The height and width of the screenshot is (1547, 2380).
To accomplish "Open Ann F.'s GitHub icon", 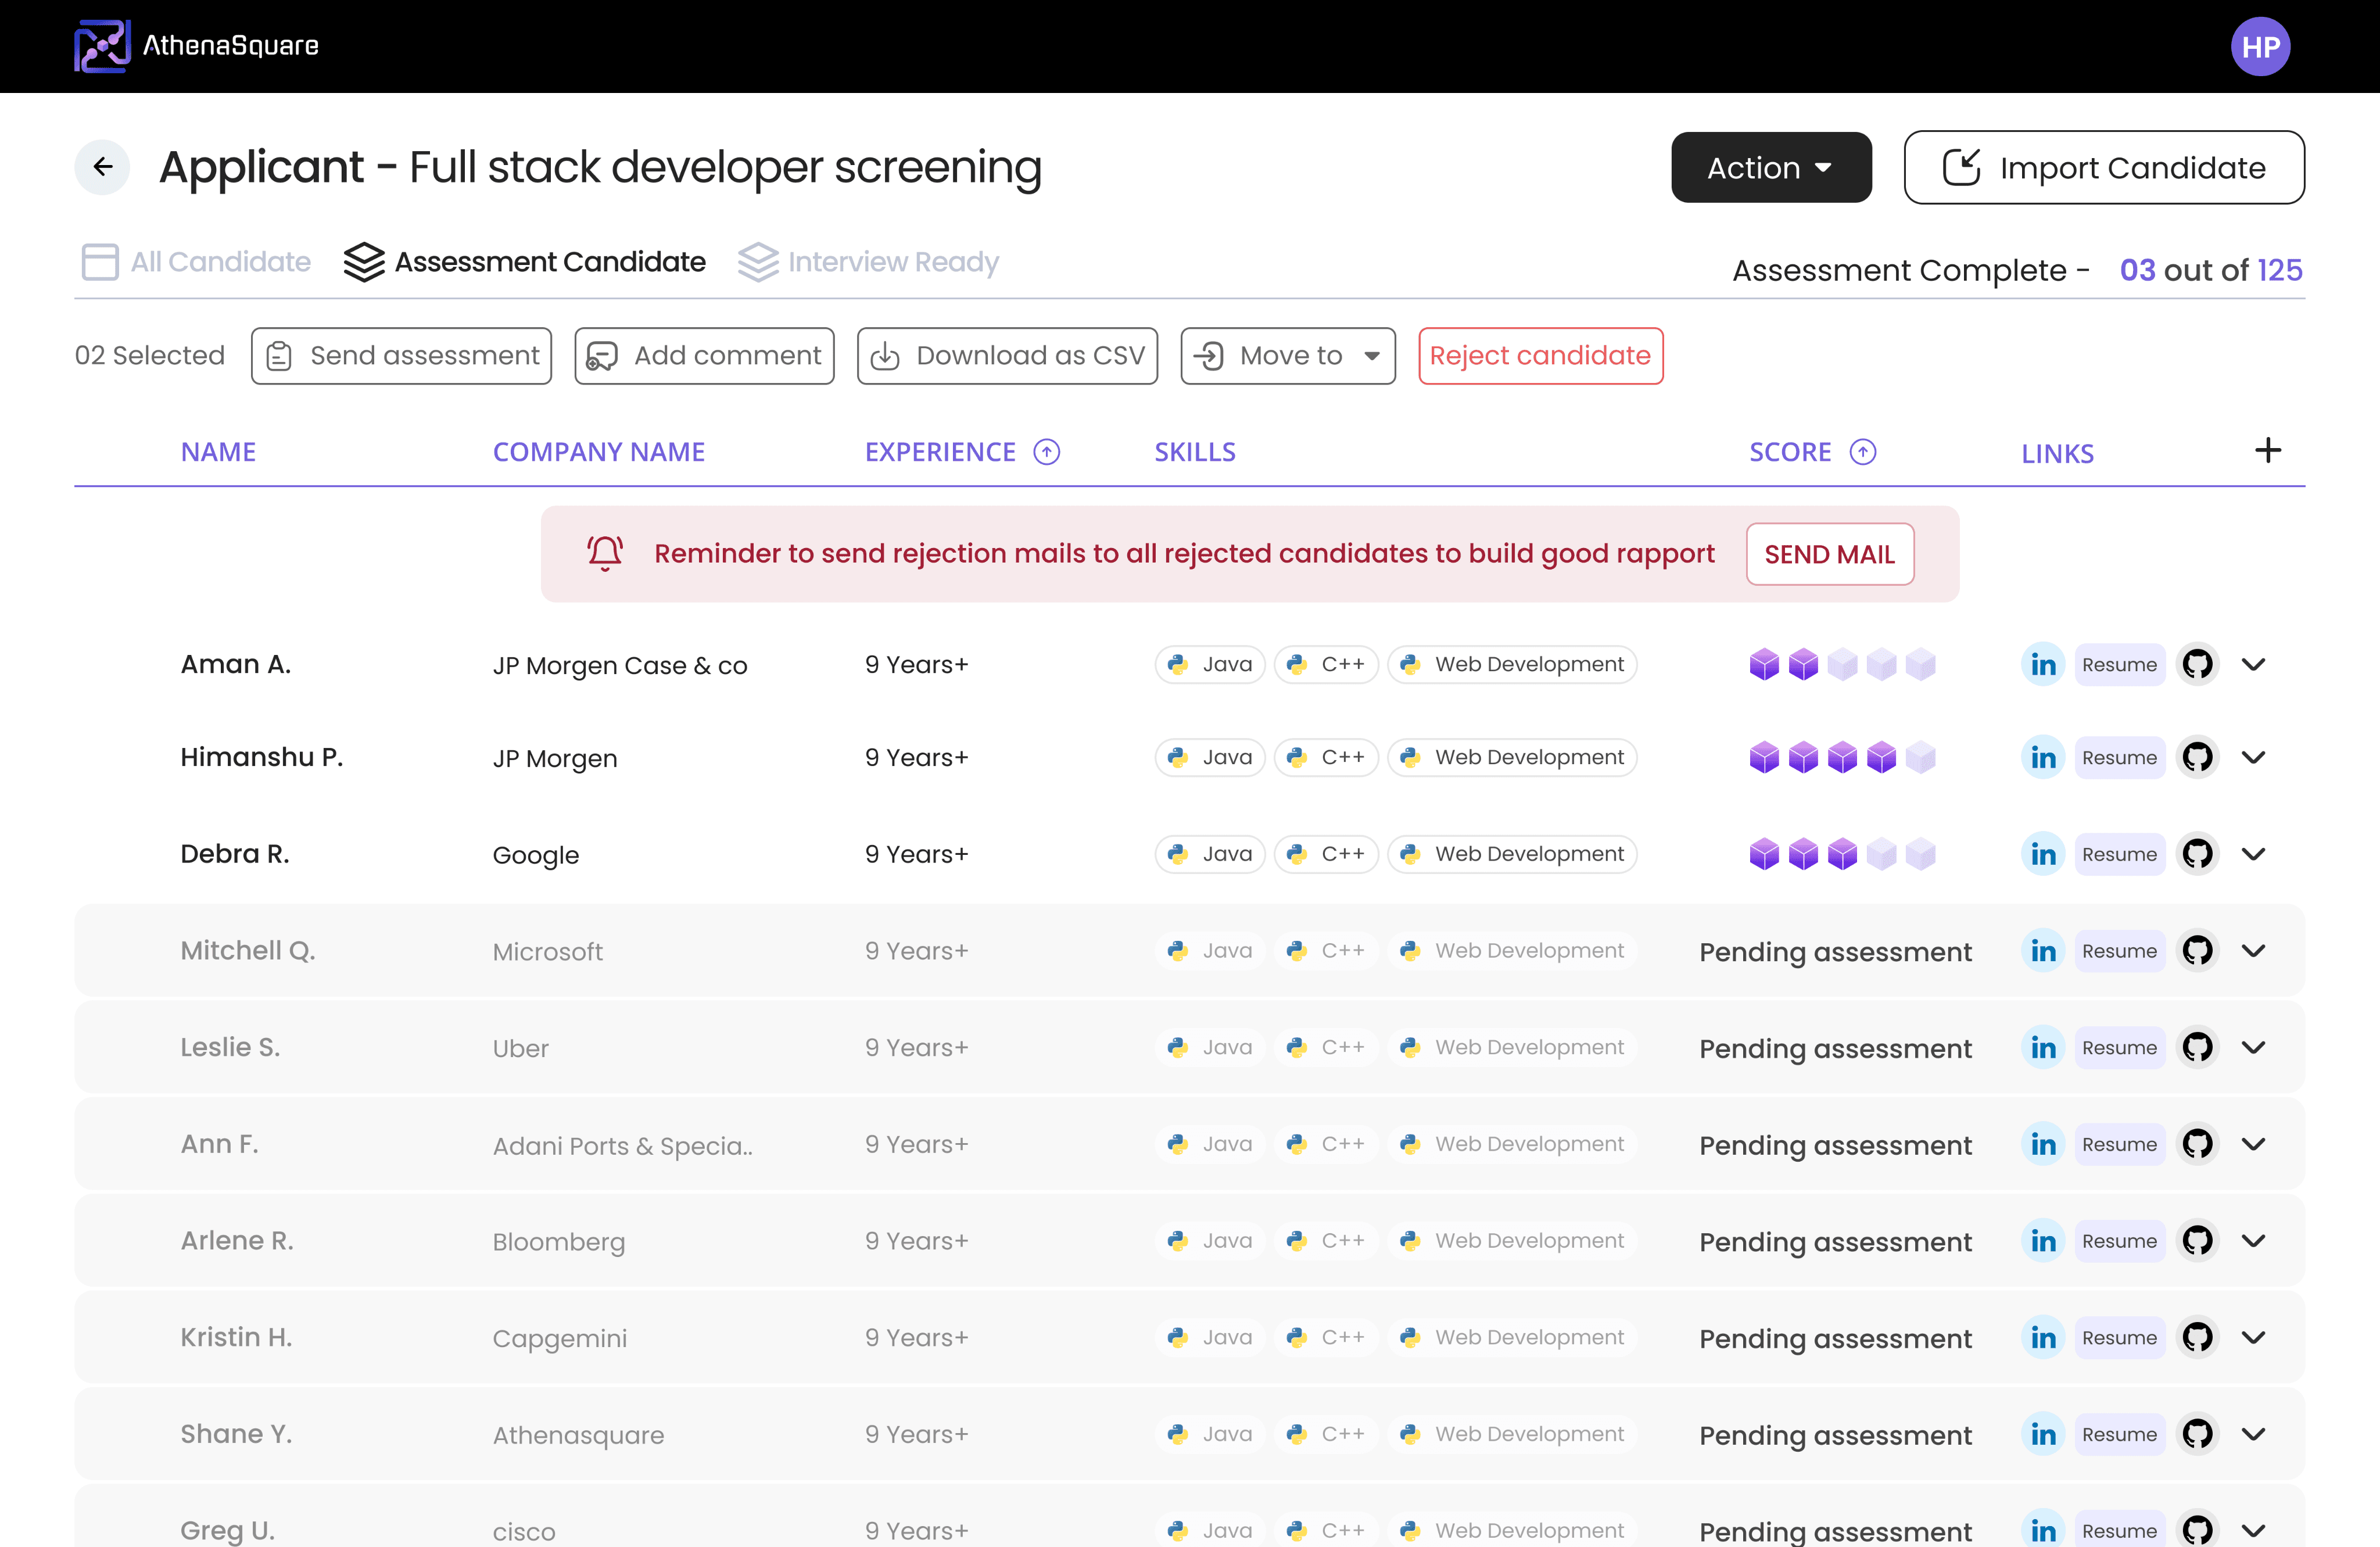I will 2197,1144.
